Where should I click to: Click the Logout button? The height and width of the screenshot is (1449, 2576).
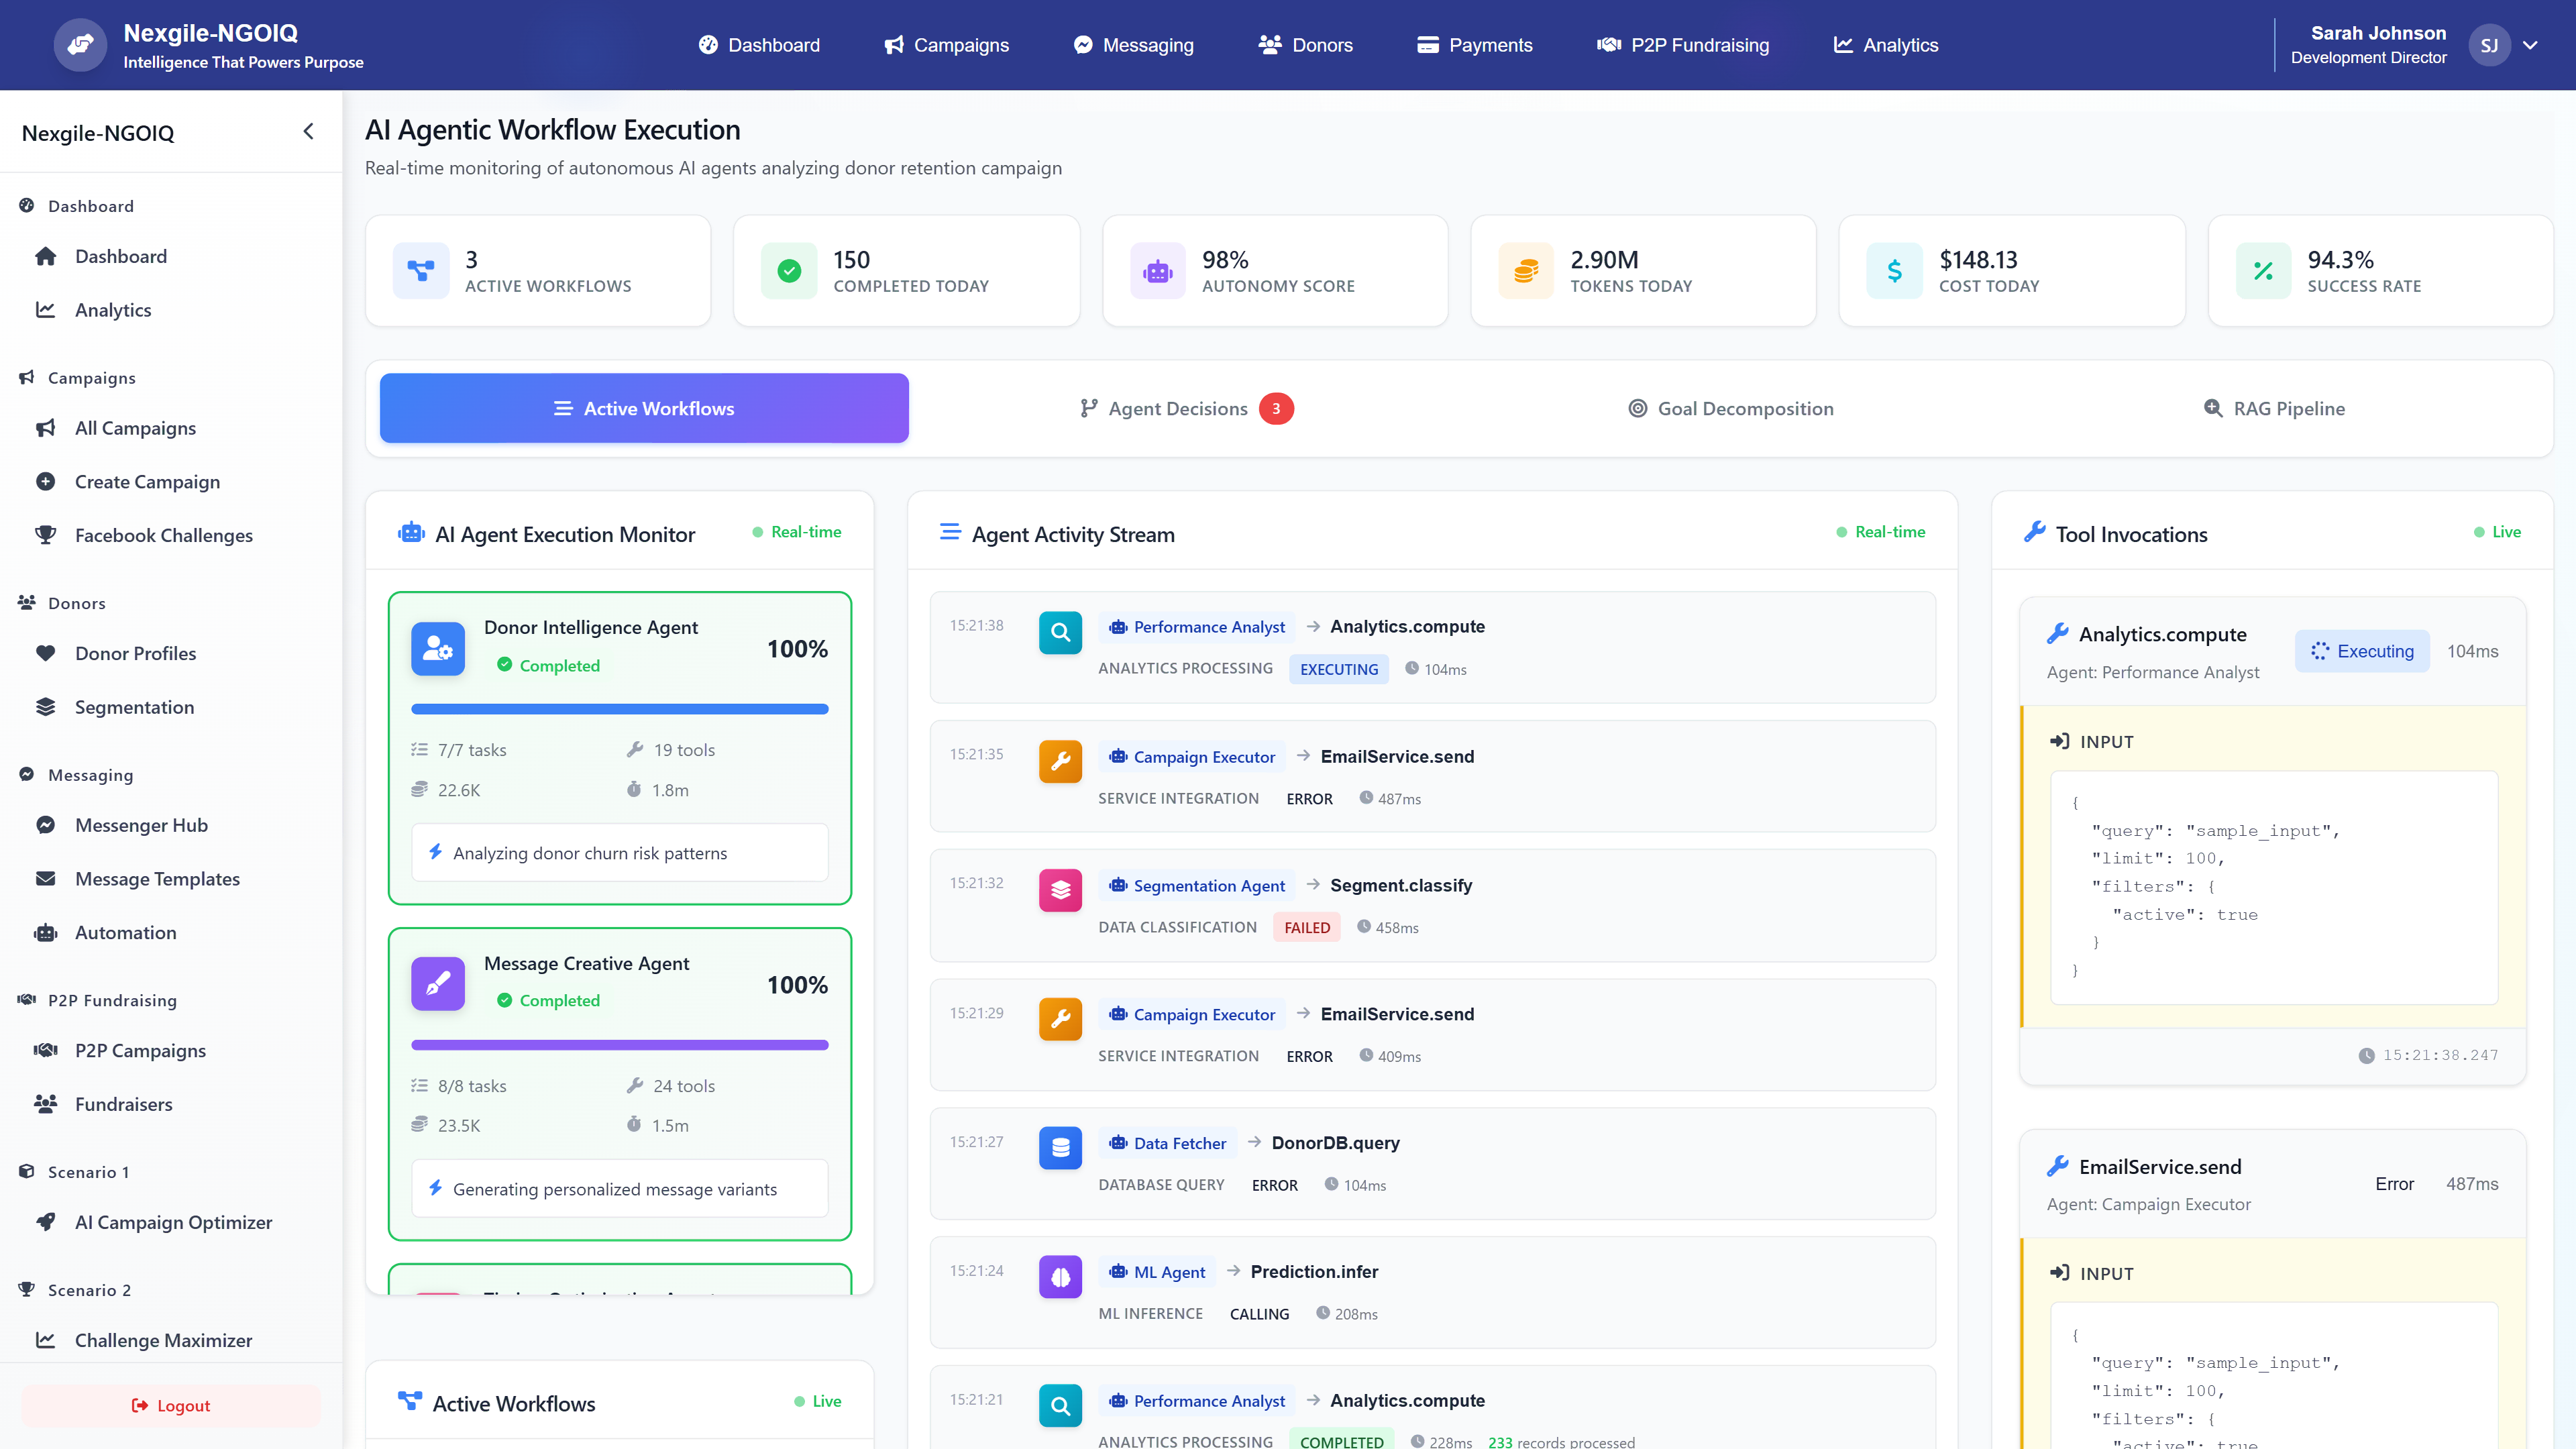click(x=171, y=1405)
